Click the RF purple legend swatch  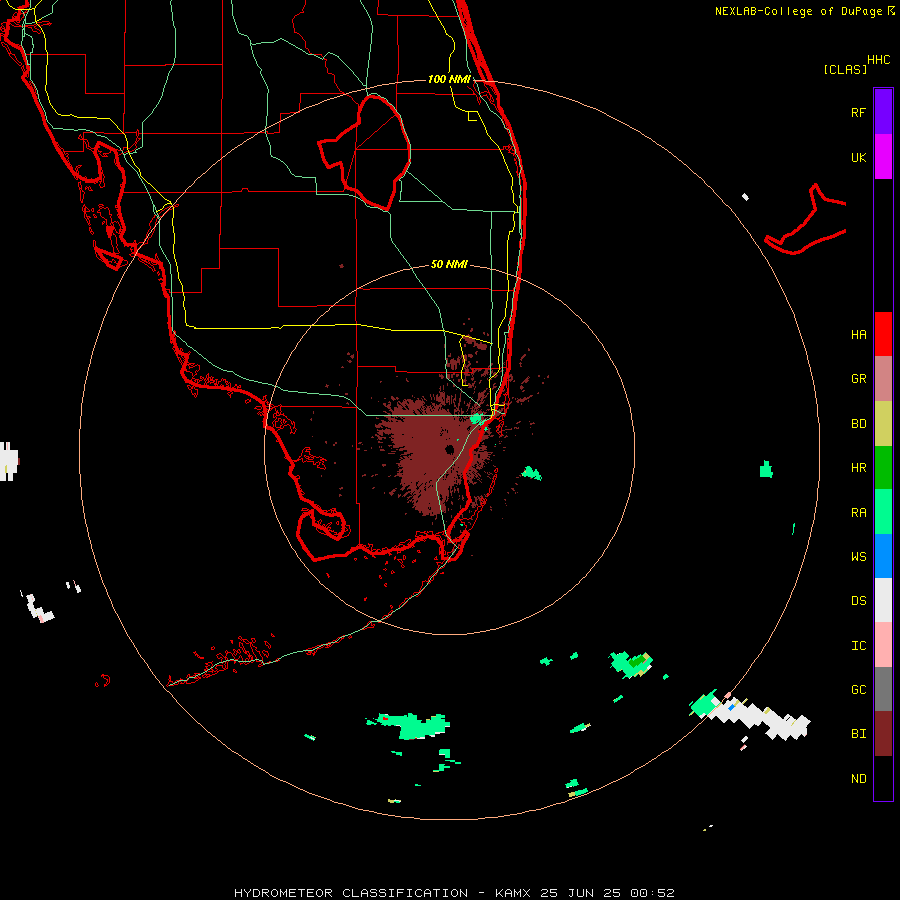883,112
